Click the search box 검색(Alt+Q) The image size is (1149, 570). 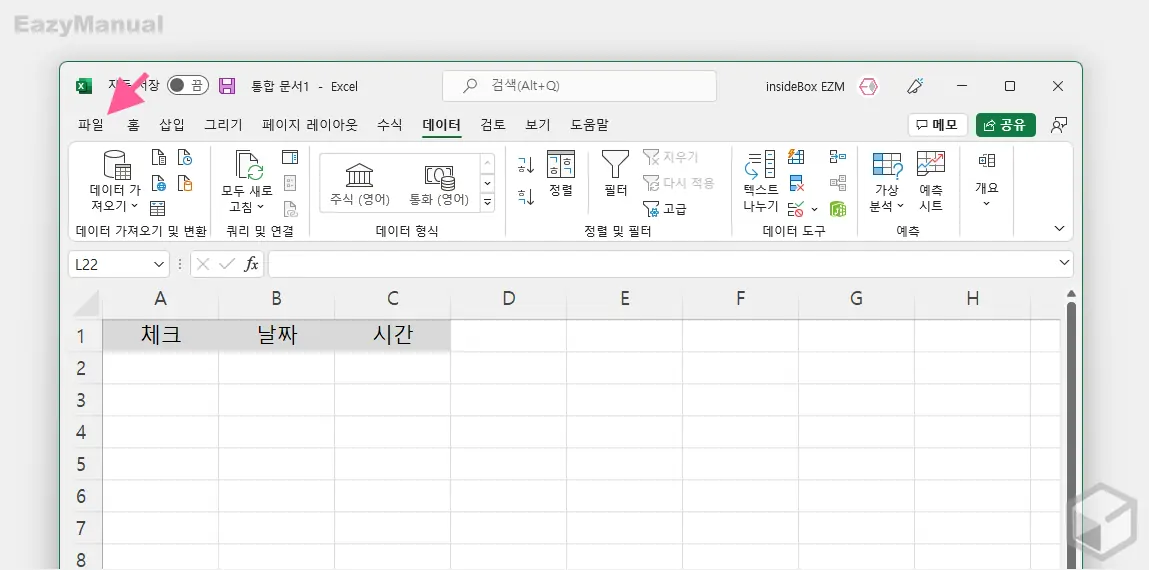580,86
